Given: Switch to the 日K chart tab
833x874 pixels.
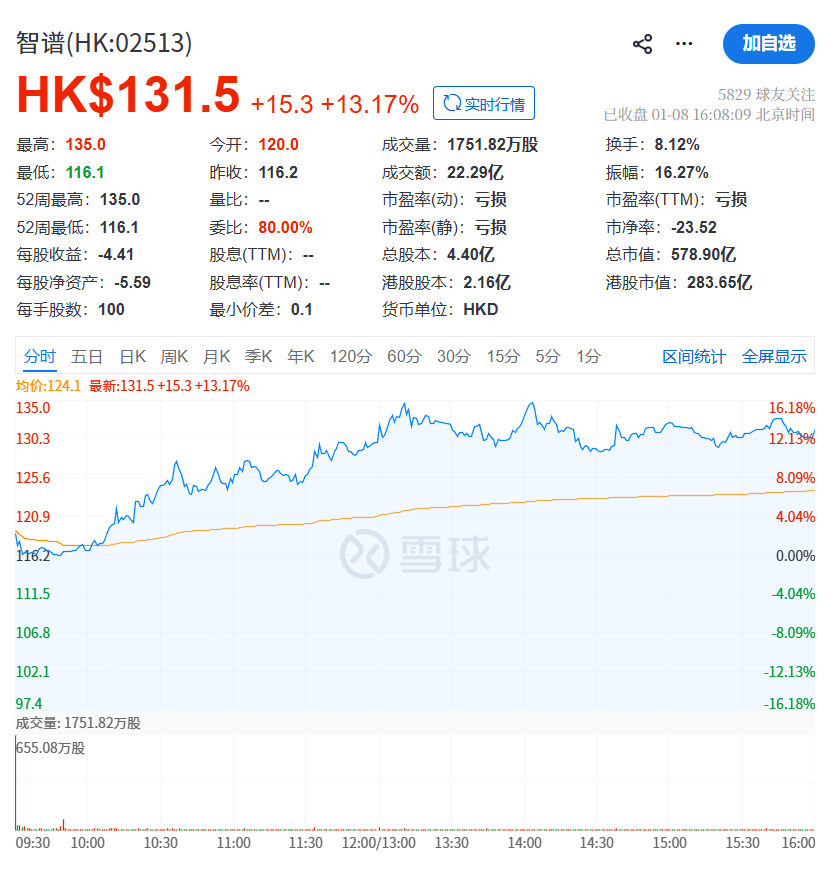Looking at the screenshot, I should coord(133,356).
